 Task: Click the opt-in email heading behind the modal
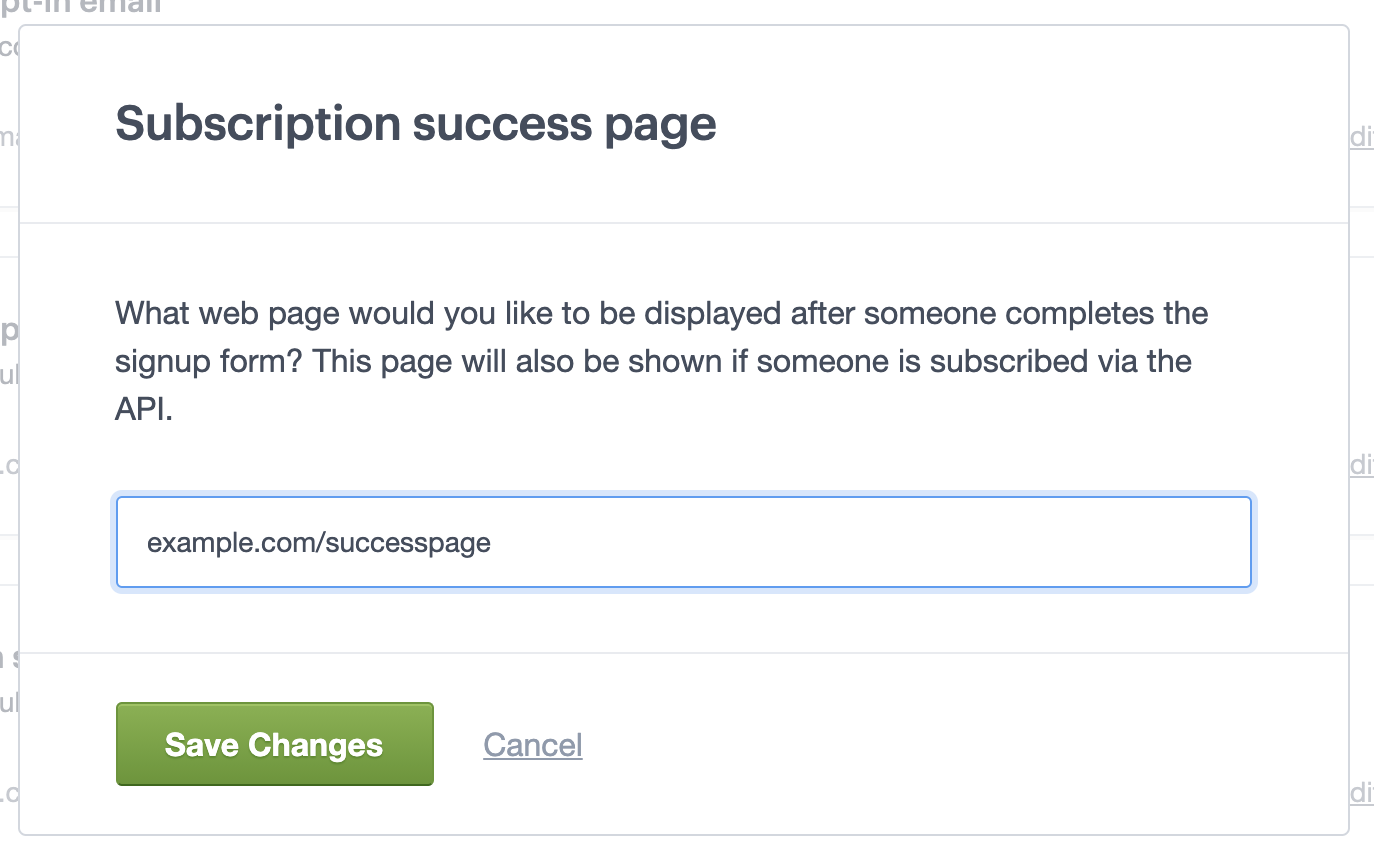[85, 8]
